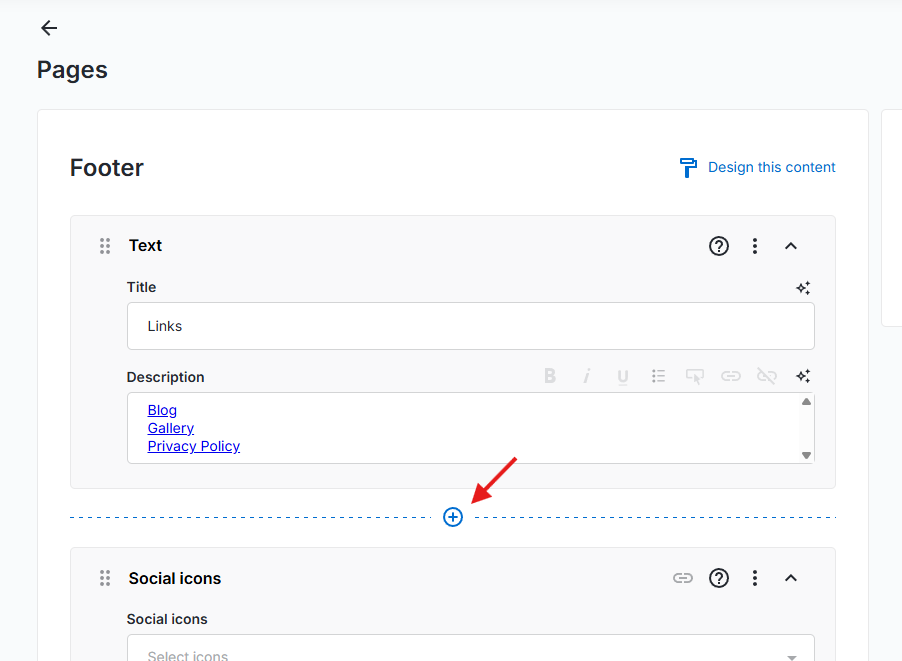
Task: Toggle underline formatting in Description
Action: point(623,376)
